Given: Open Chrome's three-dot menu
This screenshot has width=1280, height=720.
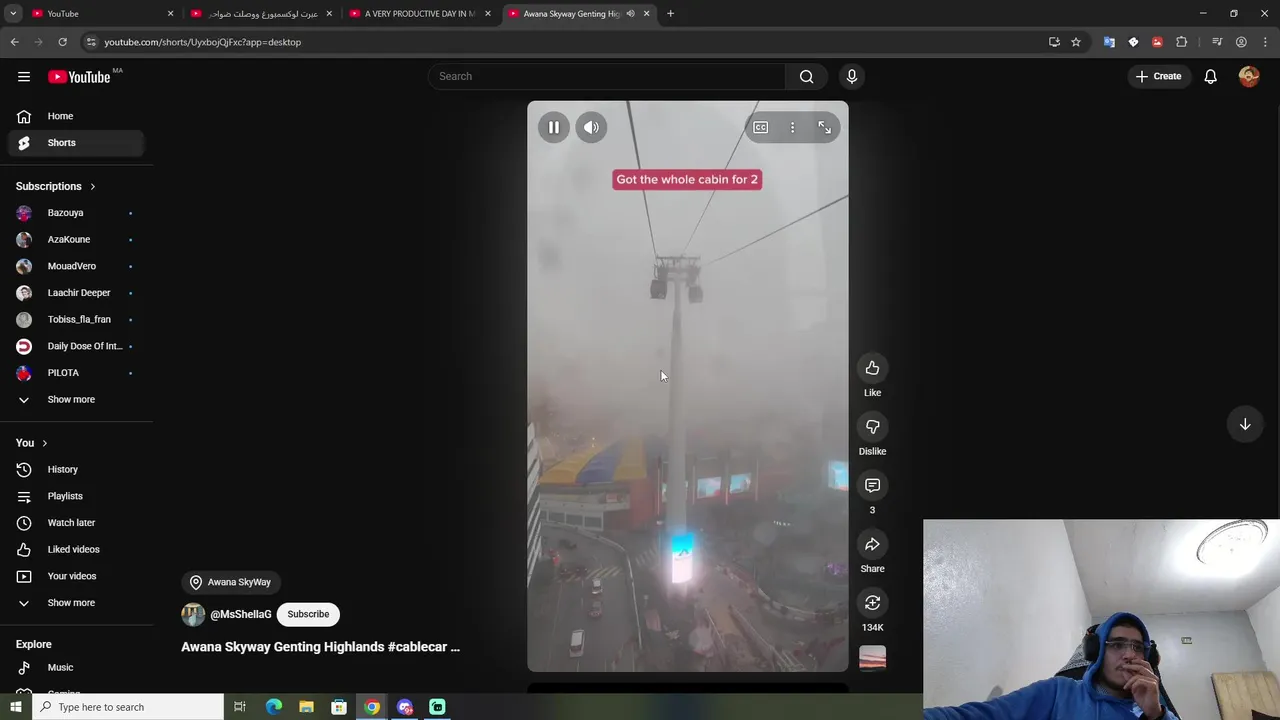Looking at the screenshot, I should tap(1265, 42).
